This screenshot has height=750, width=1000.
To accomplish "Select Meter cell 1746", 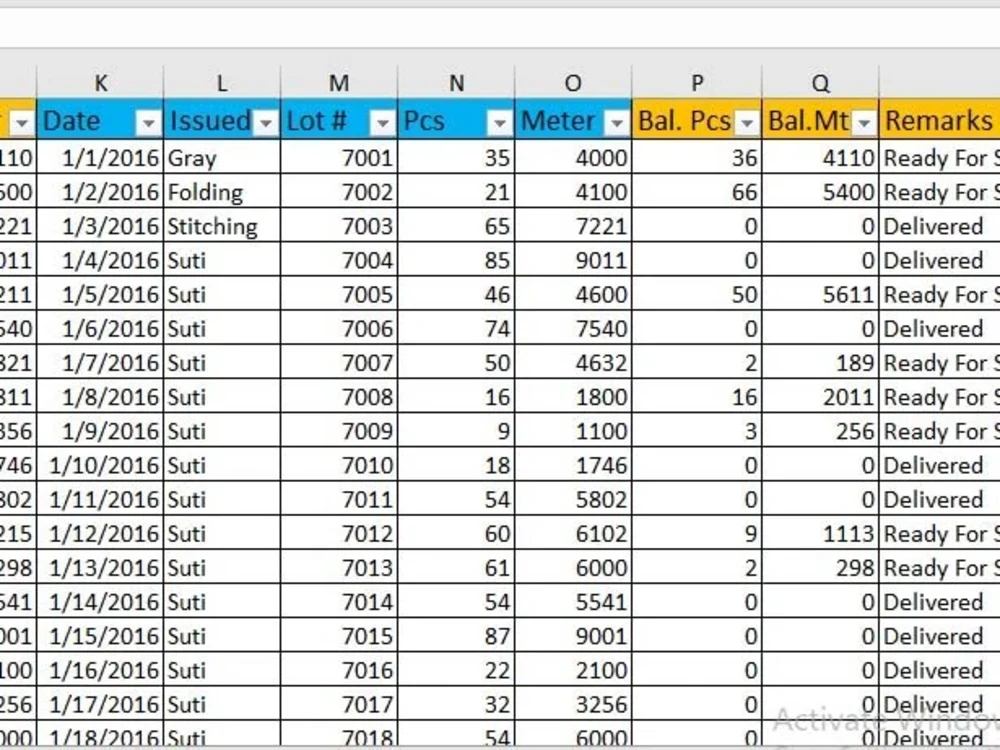I will pyautogui.click(x=573, y=465).
